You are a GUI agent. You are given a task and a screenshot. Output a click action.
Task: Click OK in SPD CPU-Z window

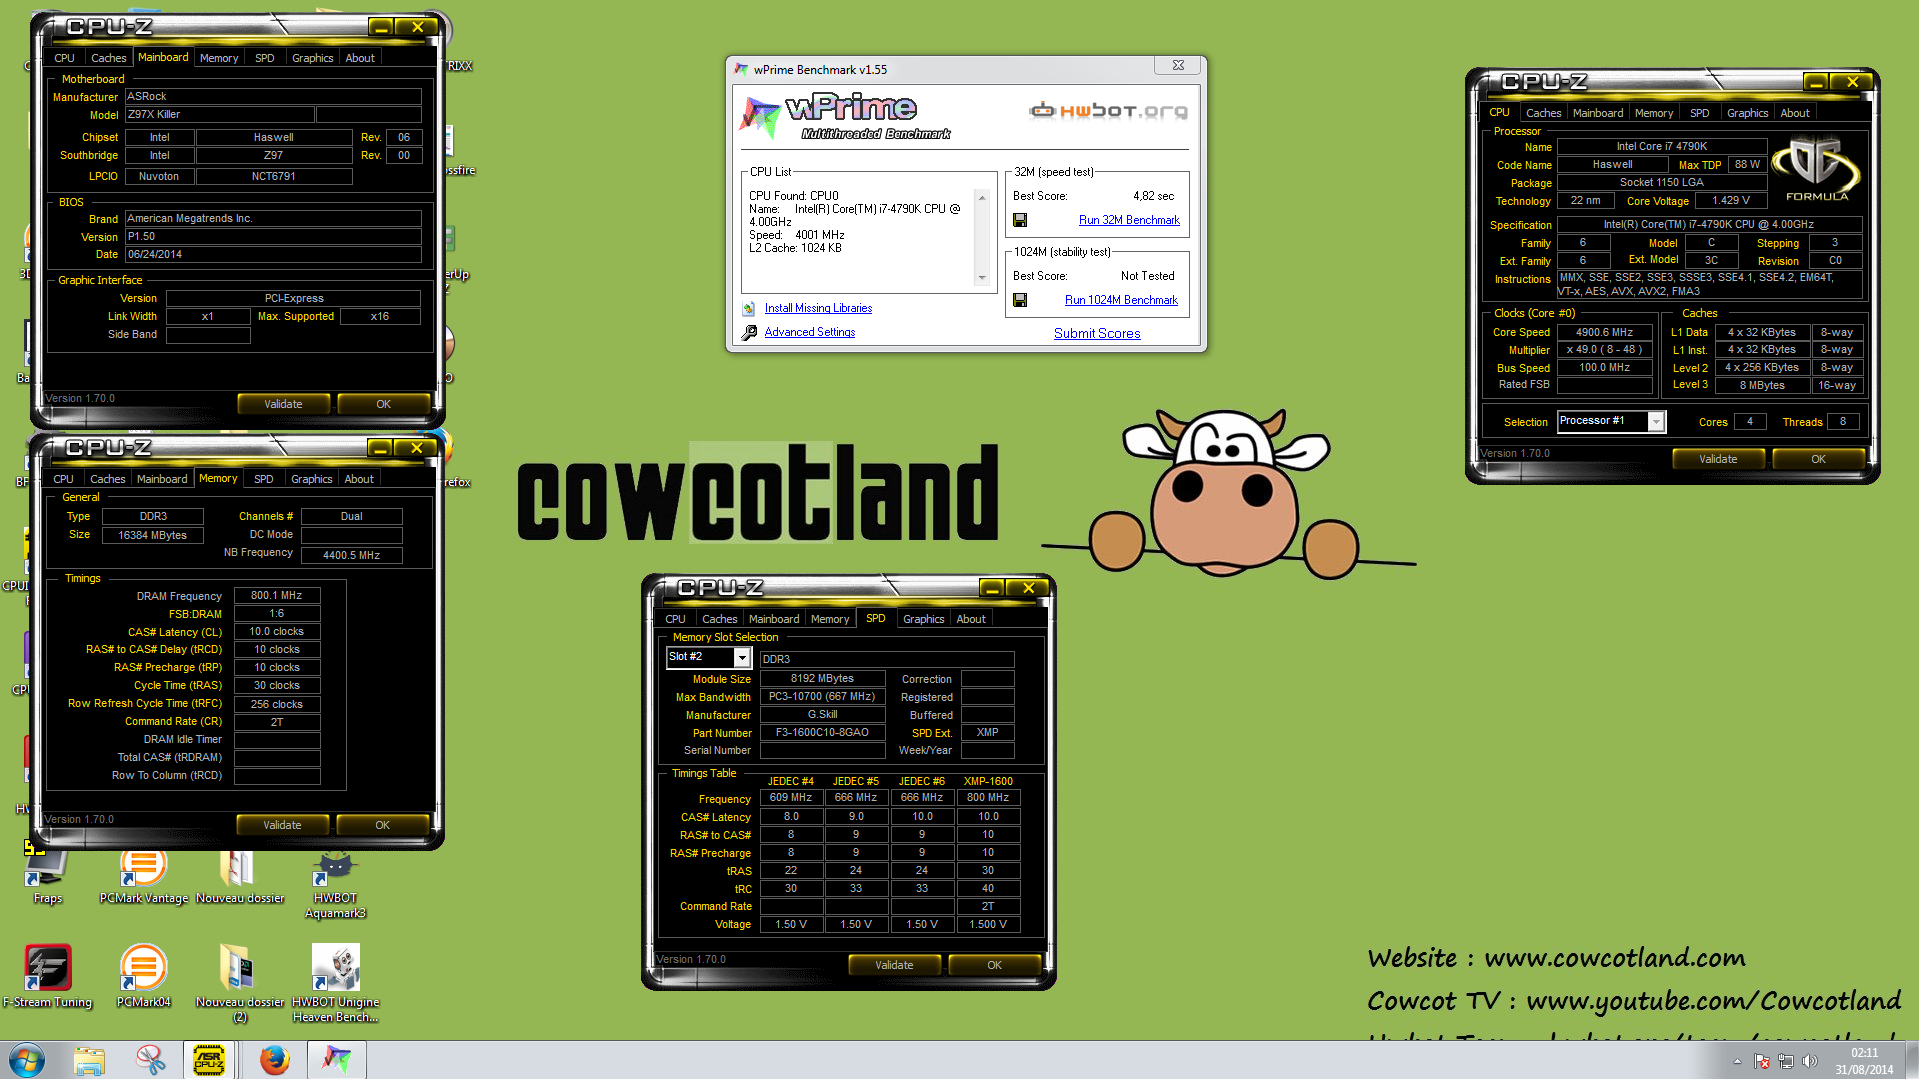pyautogui.click(x=994, y=965)
